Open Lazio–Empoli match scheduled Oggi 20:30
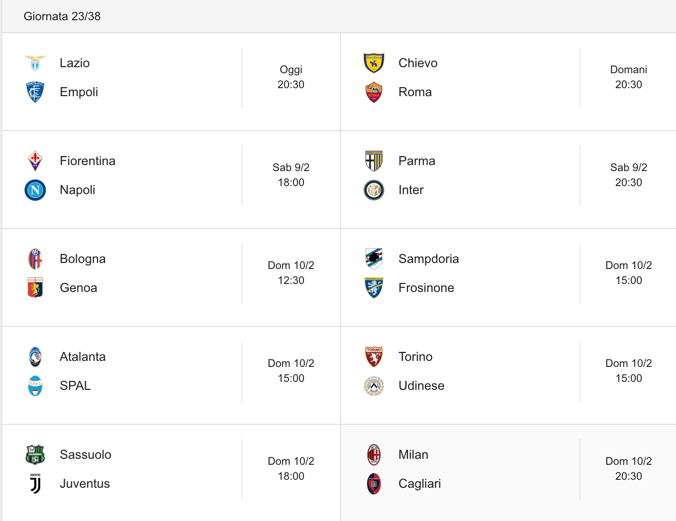676x521 pixels. pos(171,82)
